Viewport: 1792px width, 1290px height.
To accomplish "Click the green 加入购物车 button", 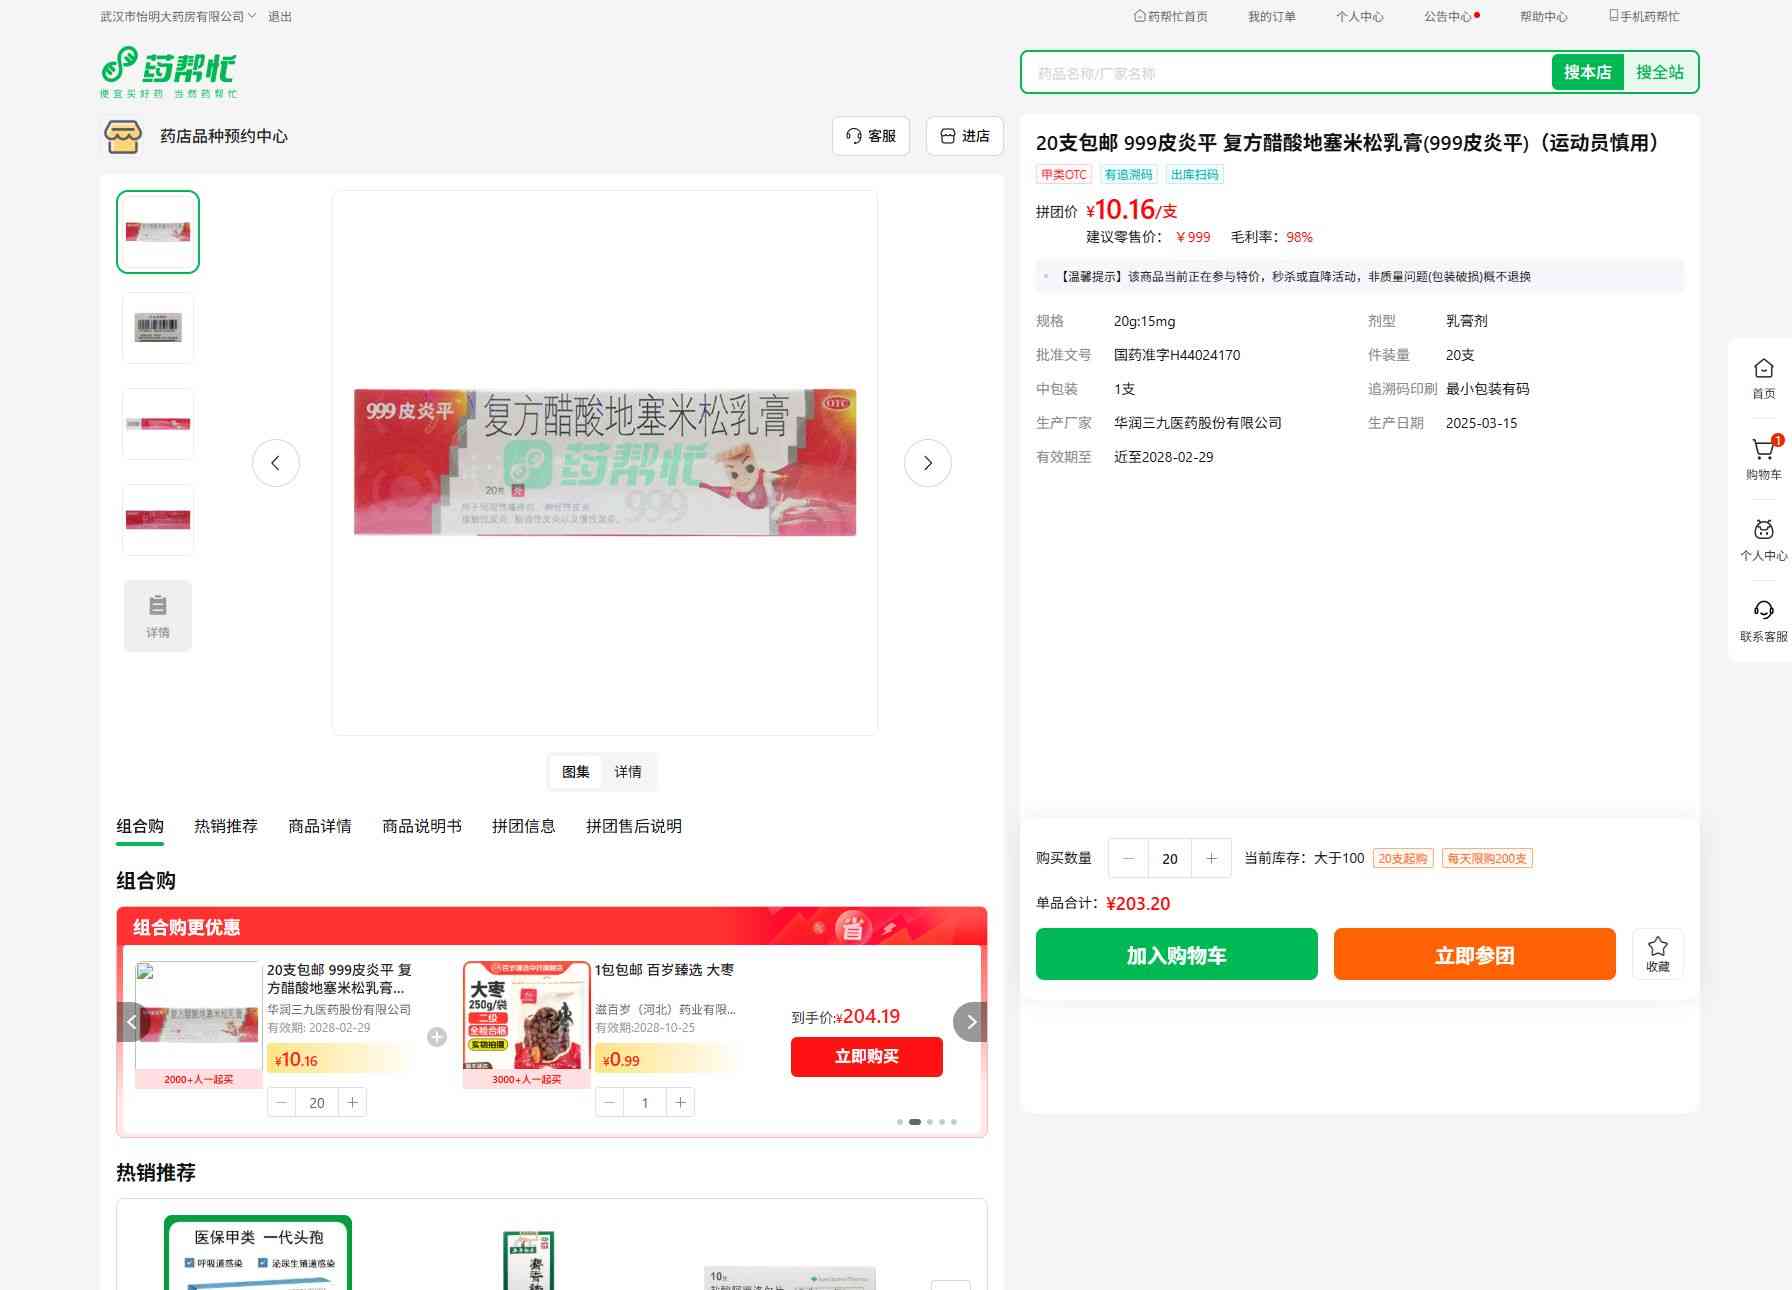I will [1176, 955].
